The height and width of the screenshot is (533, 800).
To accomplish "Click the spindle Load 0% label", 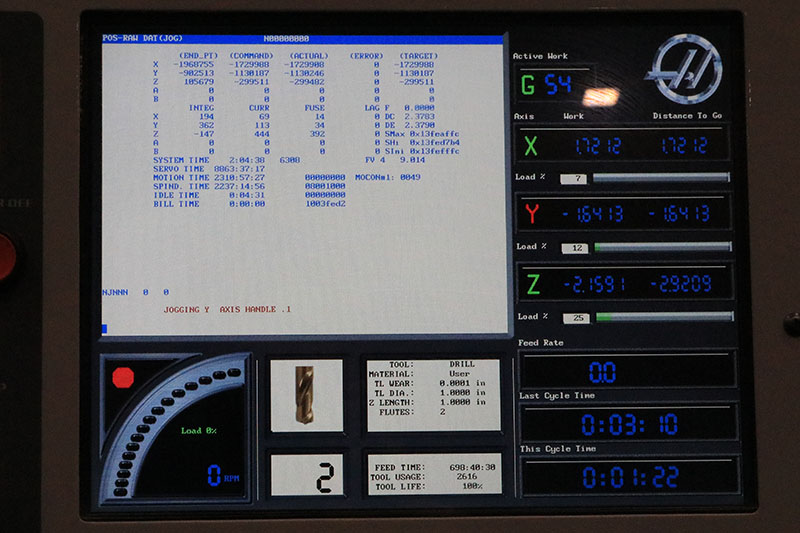I will coord(198,430).
